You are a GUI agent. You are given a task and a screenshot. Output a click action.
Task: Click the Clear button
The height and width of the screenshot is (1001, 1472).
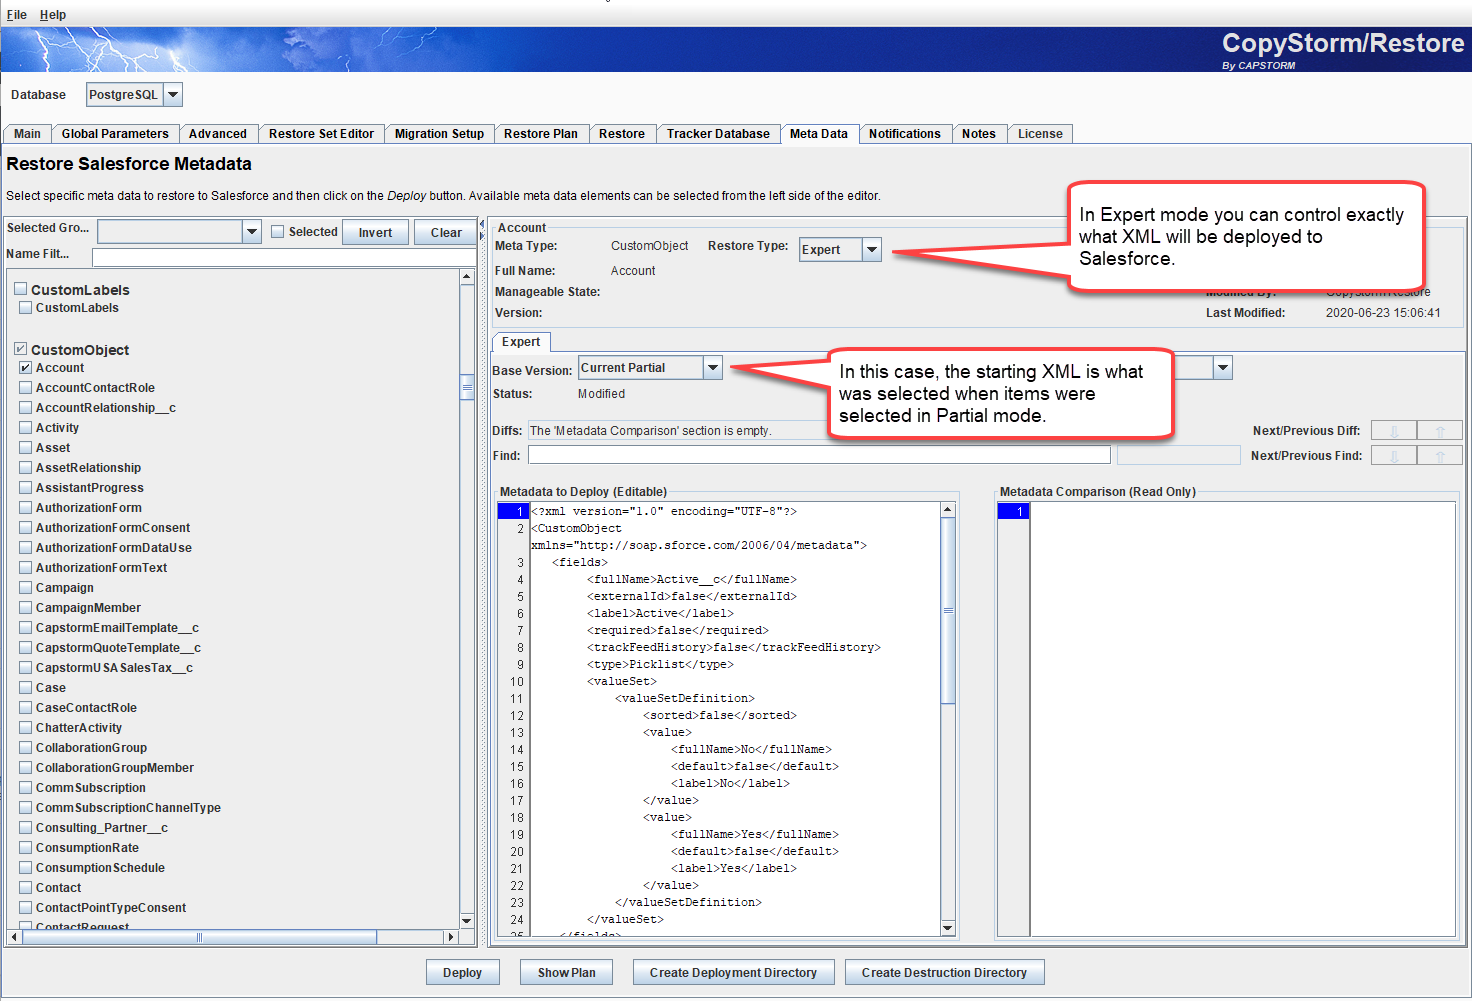446,232
